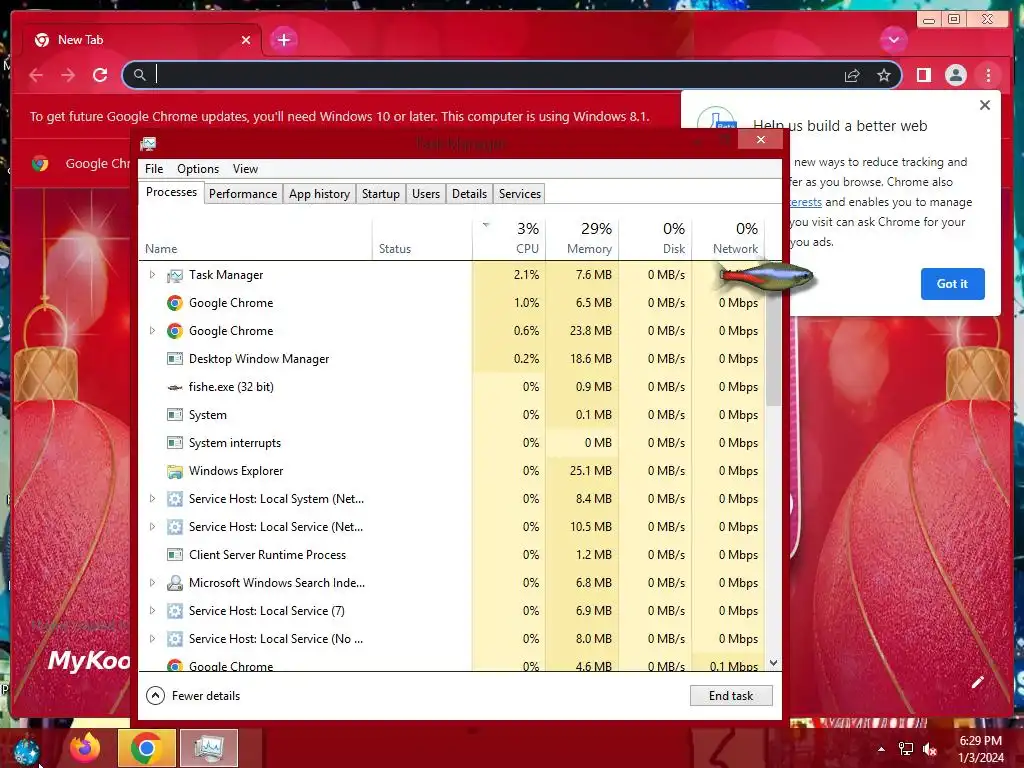Select the Processes tab
This screenshot has height=768, width=1024.
[x=171, y=193]
